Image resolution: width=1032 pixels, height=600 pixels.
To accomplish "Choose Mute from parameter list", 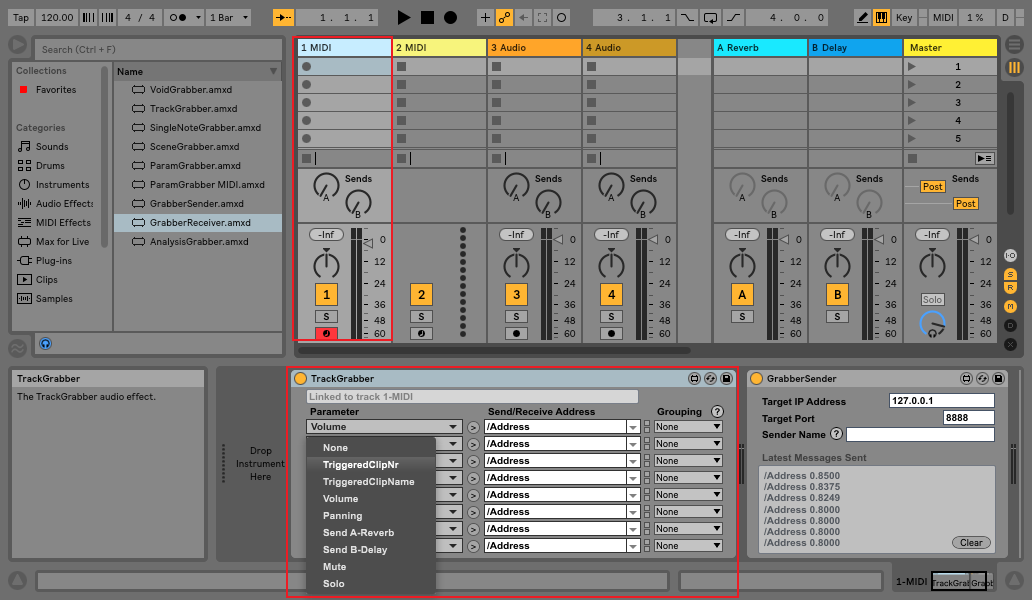I will click(334, 566).
